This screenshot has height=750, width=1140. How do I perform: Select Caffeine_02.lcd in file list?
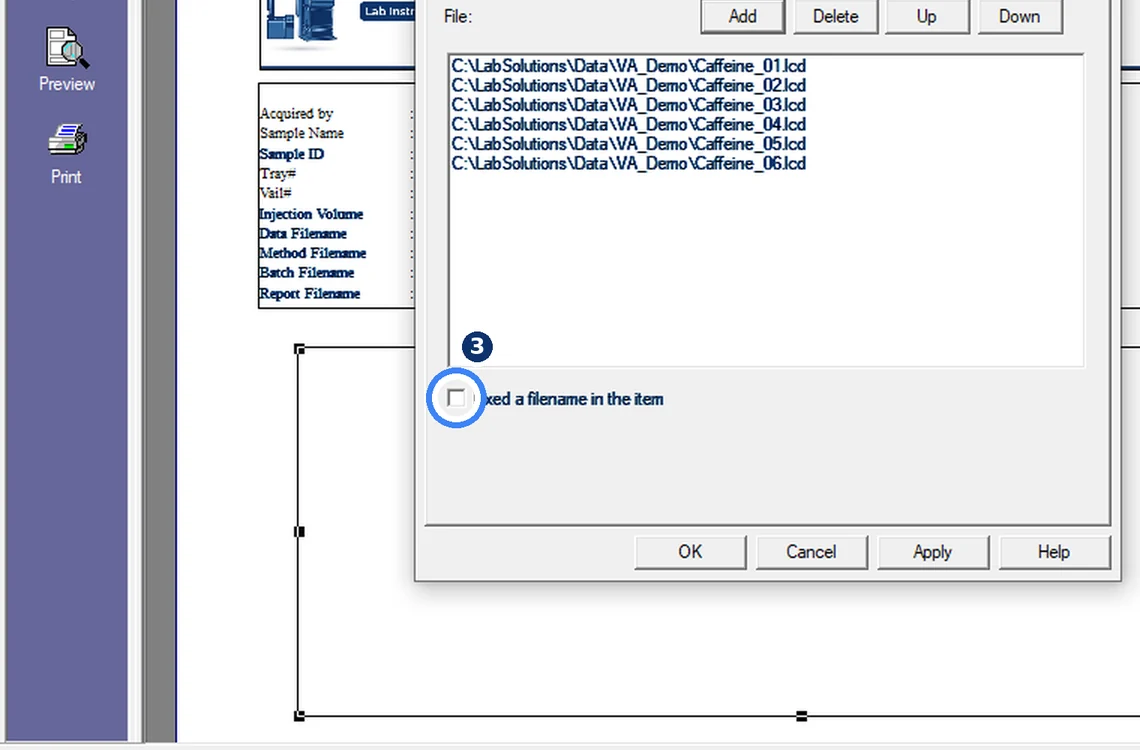[x=628, y=86]
